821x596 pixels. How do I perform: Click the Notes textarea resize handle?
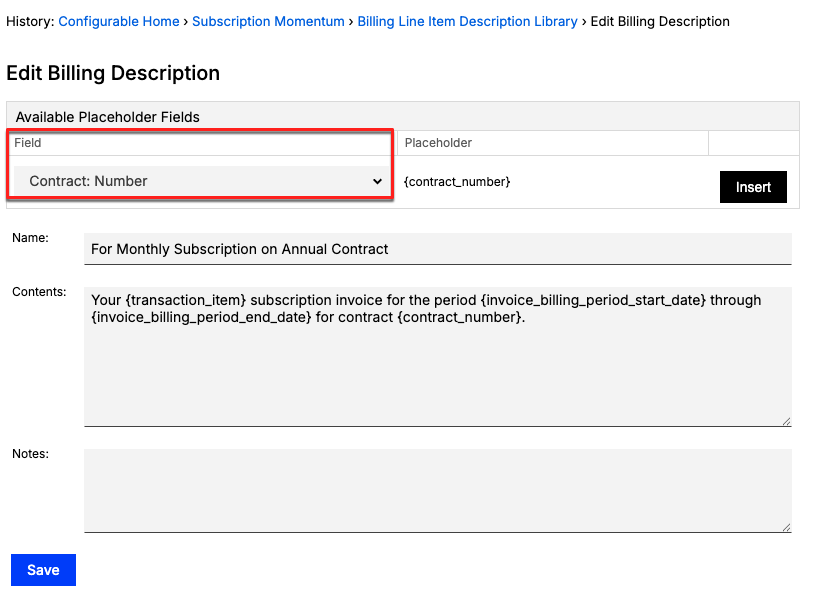(786, 527)
